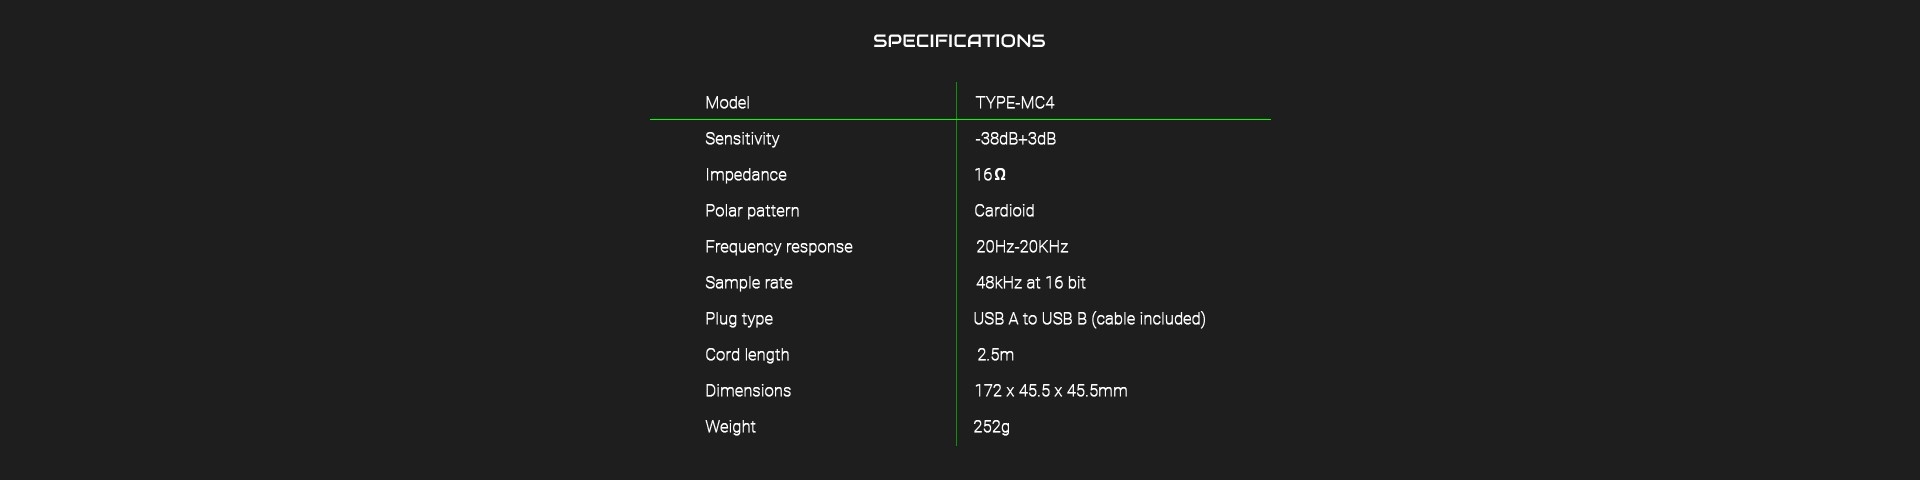Select the Polar pattern label
Image resolution: width=1920 pixels, height=480 pixels.
click(752, 211)
